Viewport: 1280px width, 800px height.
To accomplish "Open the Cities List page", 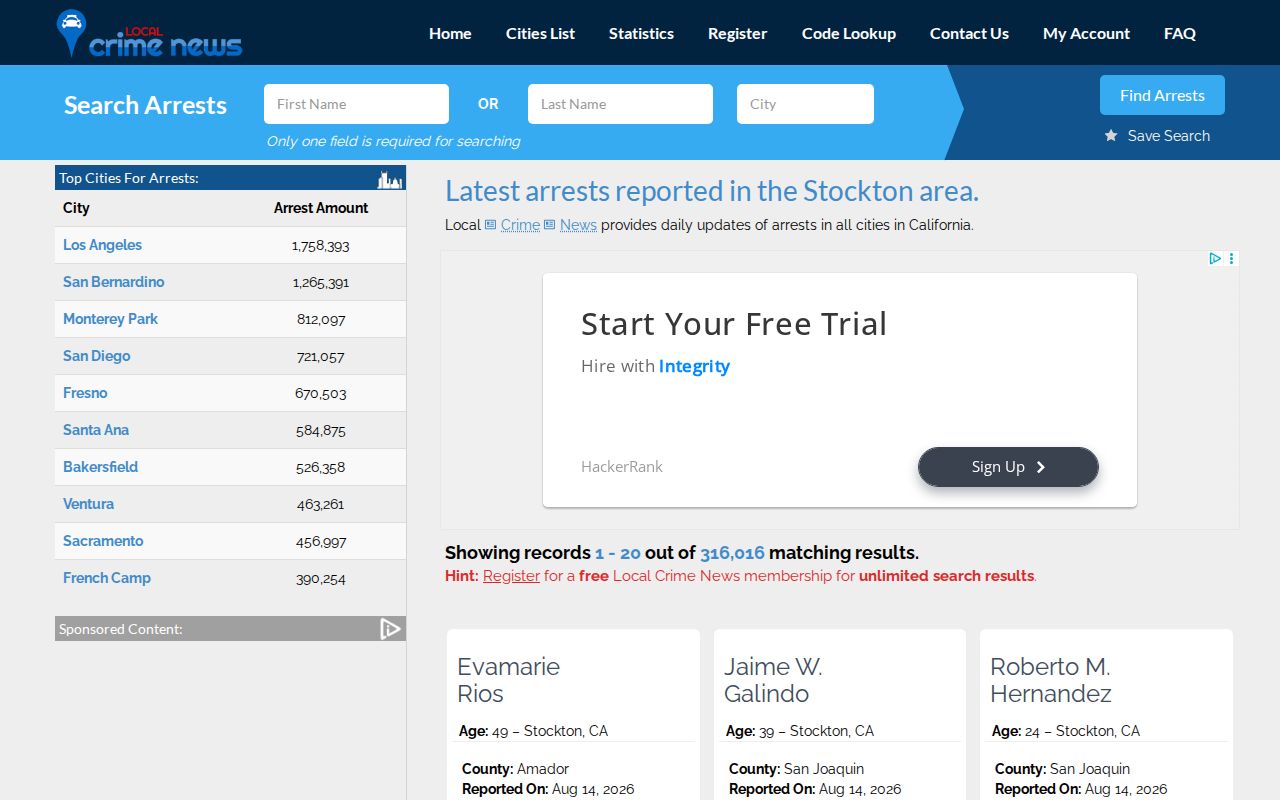I will click(540, 33).
